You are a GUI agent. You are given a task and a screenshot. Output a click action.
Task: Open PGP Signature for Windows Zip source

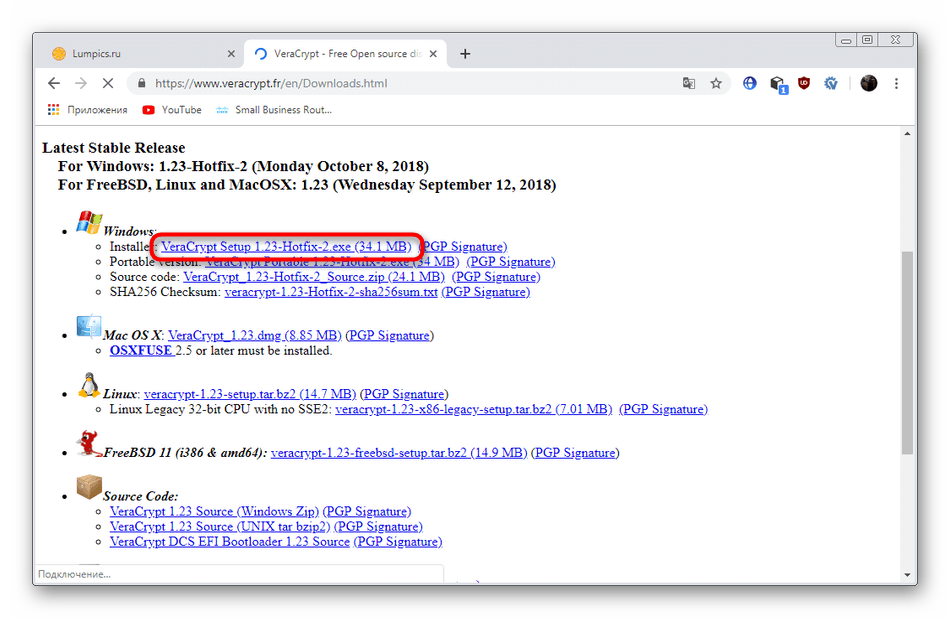[x=367, y=512]
